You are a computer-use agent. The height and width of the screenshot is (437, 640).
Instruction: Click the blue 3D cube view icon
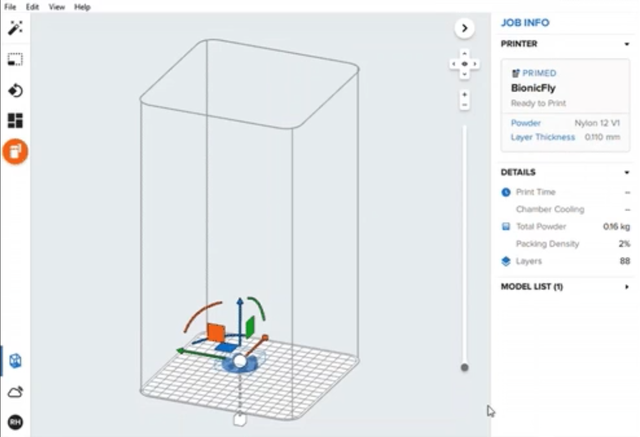(x=15, y=361)
